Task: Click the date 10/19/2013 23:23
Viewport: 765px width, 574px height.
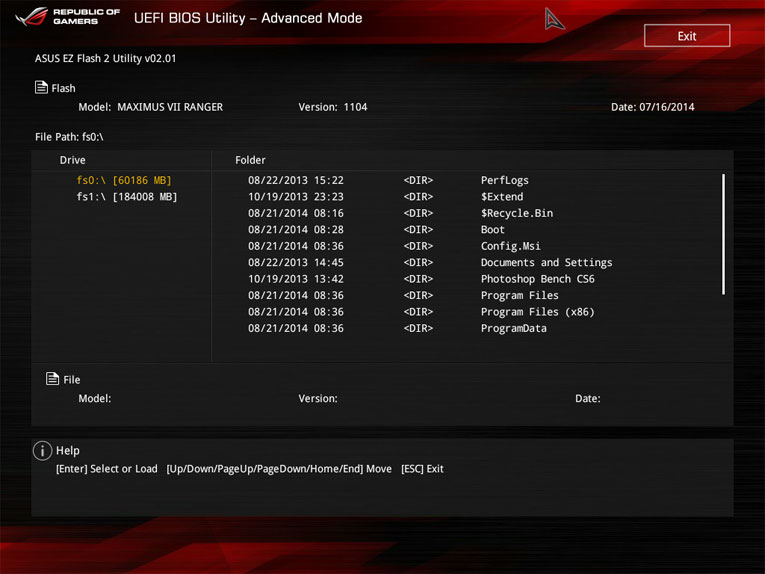Action: (296, 197)
